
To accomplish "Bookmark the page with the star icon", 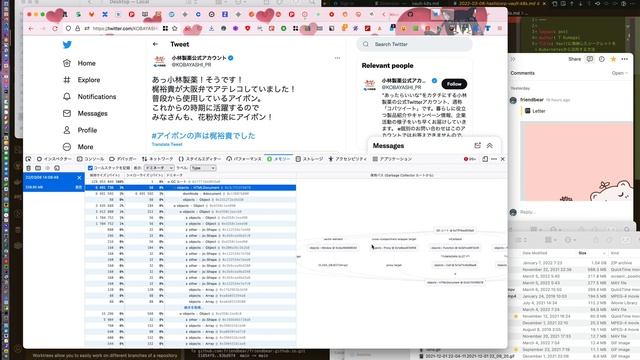I will [175, 29].
